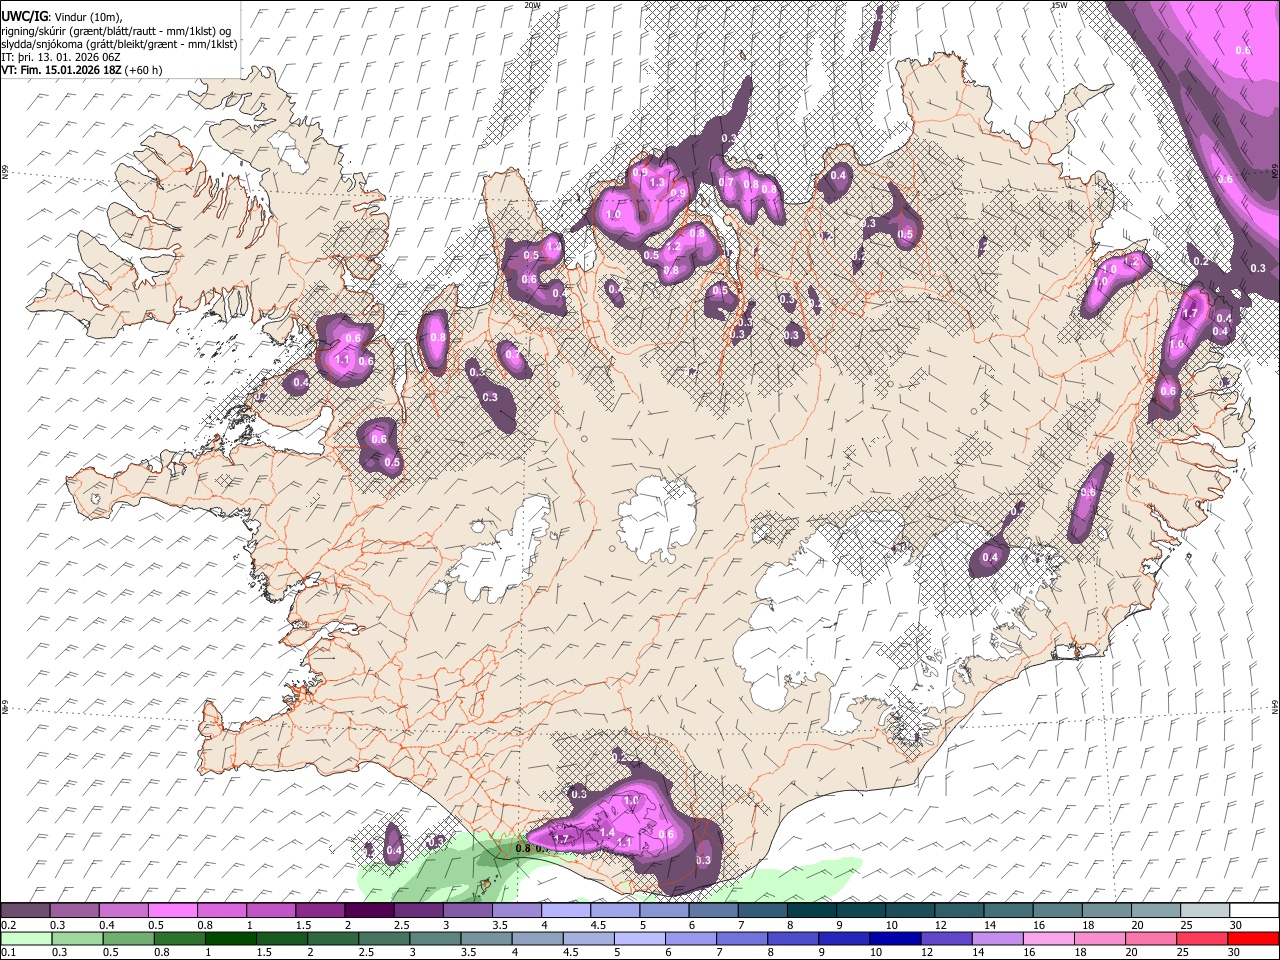Screen dimensions: 1280x960
Task: Click the '15W' longitude label at top edge
Action: tap(1059, 5)
